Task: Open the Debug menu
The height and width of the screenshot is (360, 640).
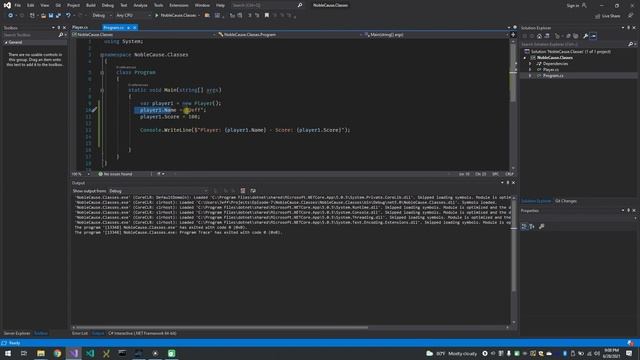Action: (108, 5)
